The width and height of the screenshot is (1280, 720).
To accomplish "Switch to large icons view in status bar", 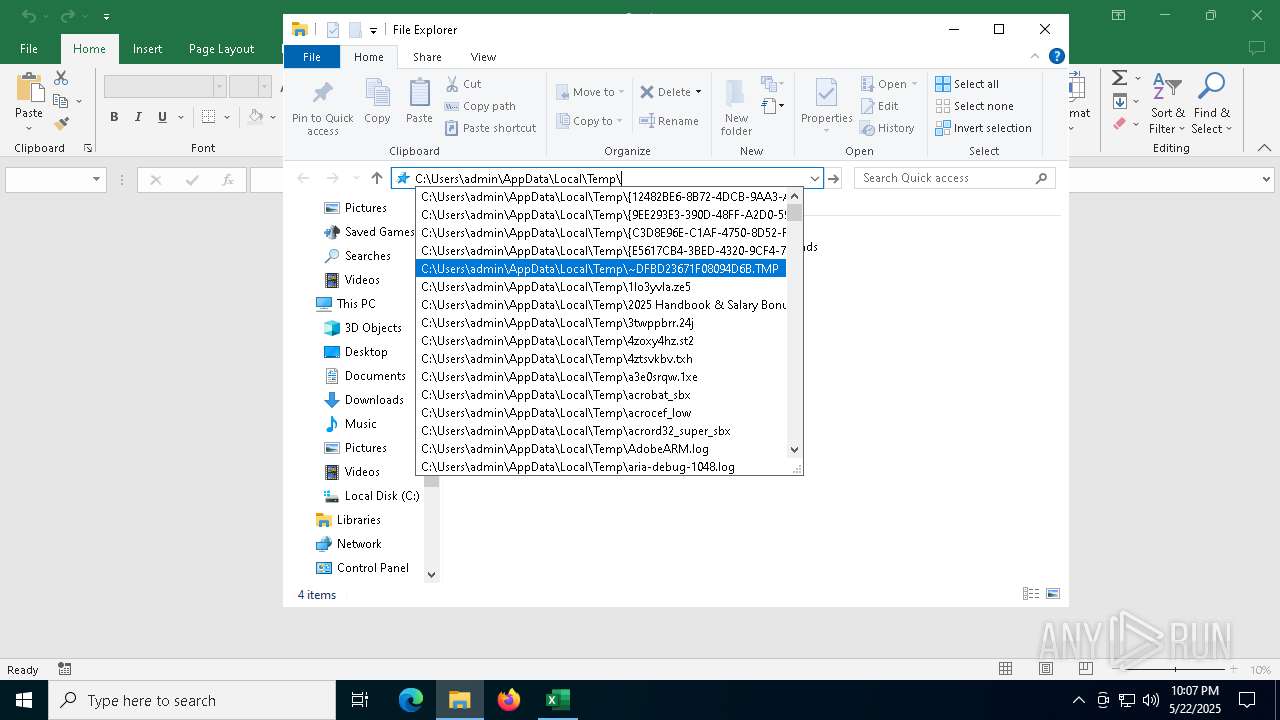I will click(1053, 594).
